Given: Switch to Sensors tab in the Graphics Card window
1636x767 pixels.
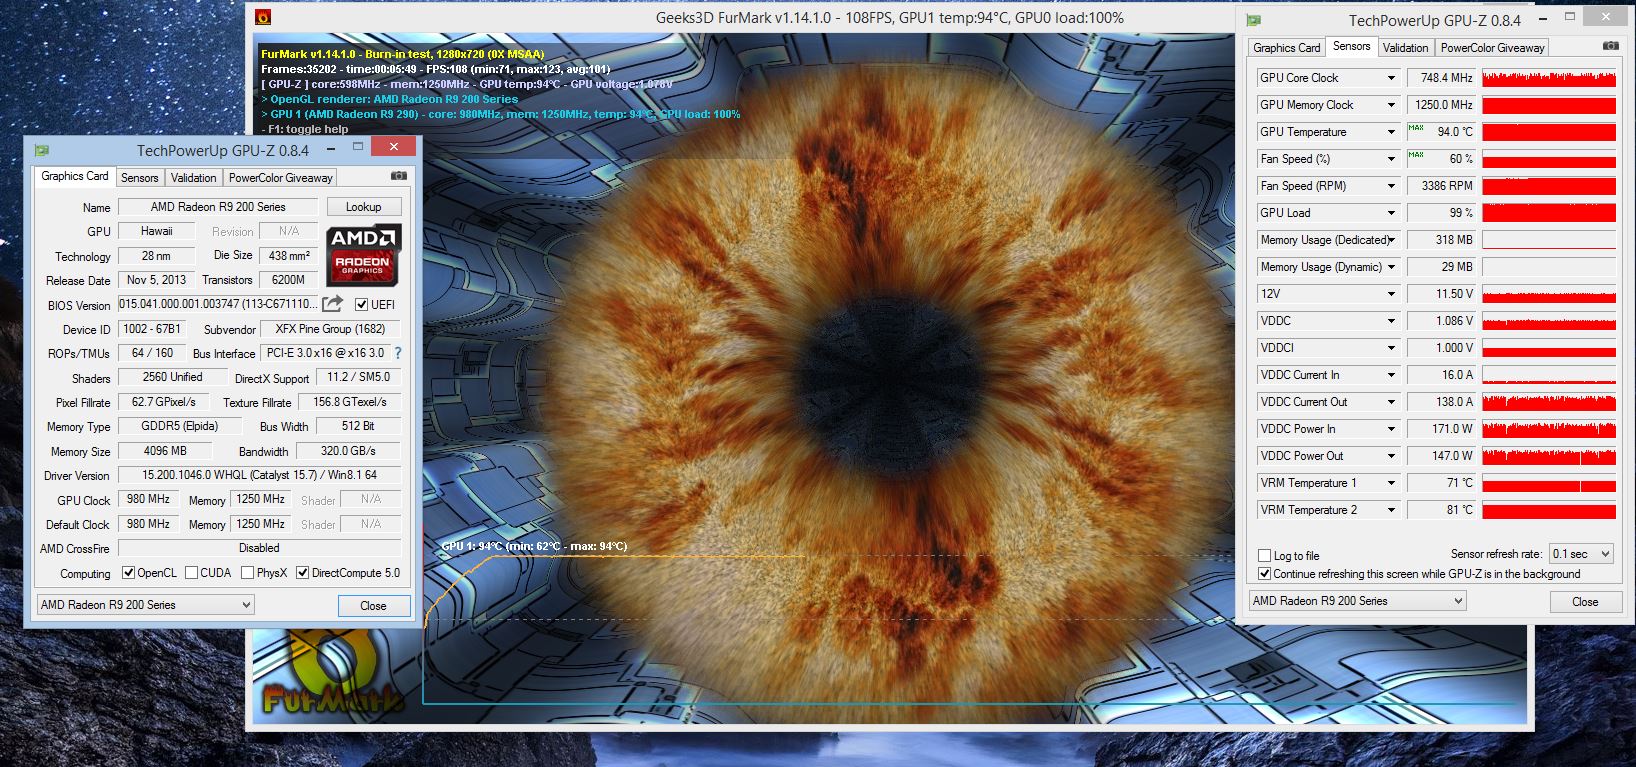Looking at the screenshot, I should pyautogui.click(x=140, y=178).
